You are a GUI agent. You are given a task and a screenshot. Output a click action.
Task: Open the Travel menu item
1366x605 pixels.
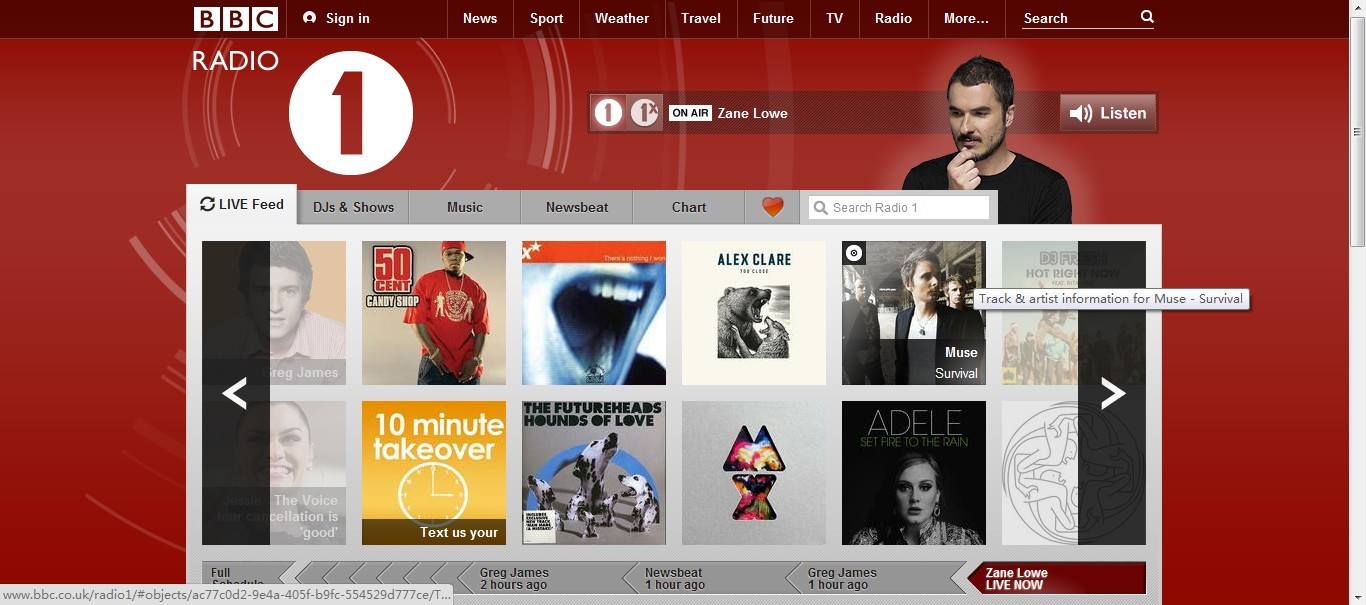click(701, 18)
